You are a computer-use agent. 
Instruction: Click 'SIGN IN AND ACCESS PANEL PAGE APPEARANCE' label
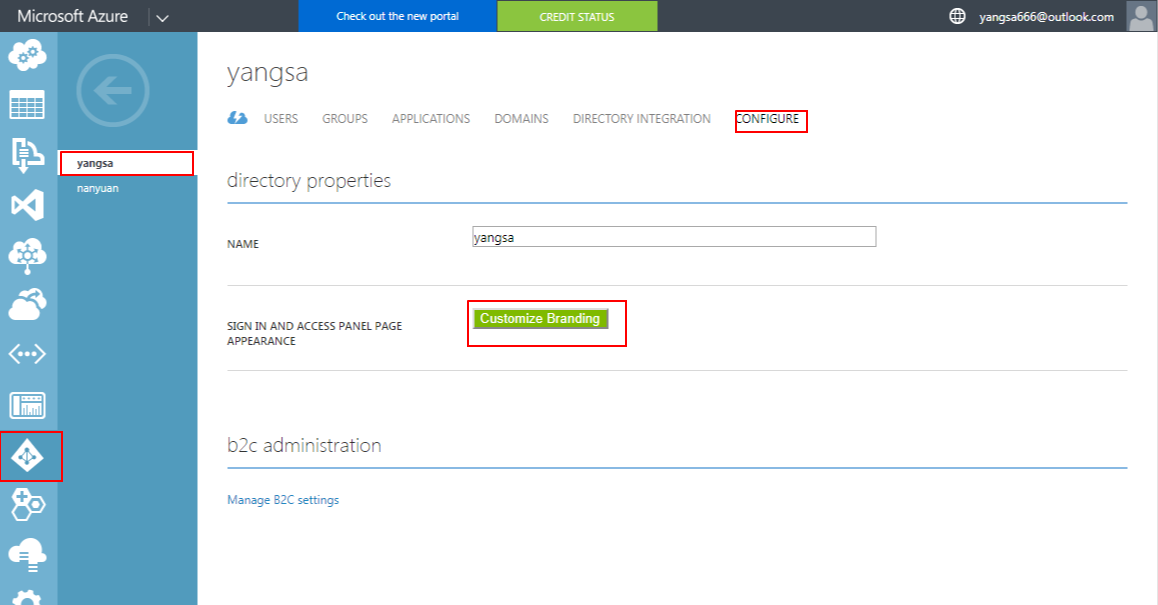click(x=315, y=333)
